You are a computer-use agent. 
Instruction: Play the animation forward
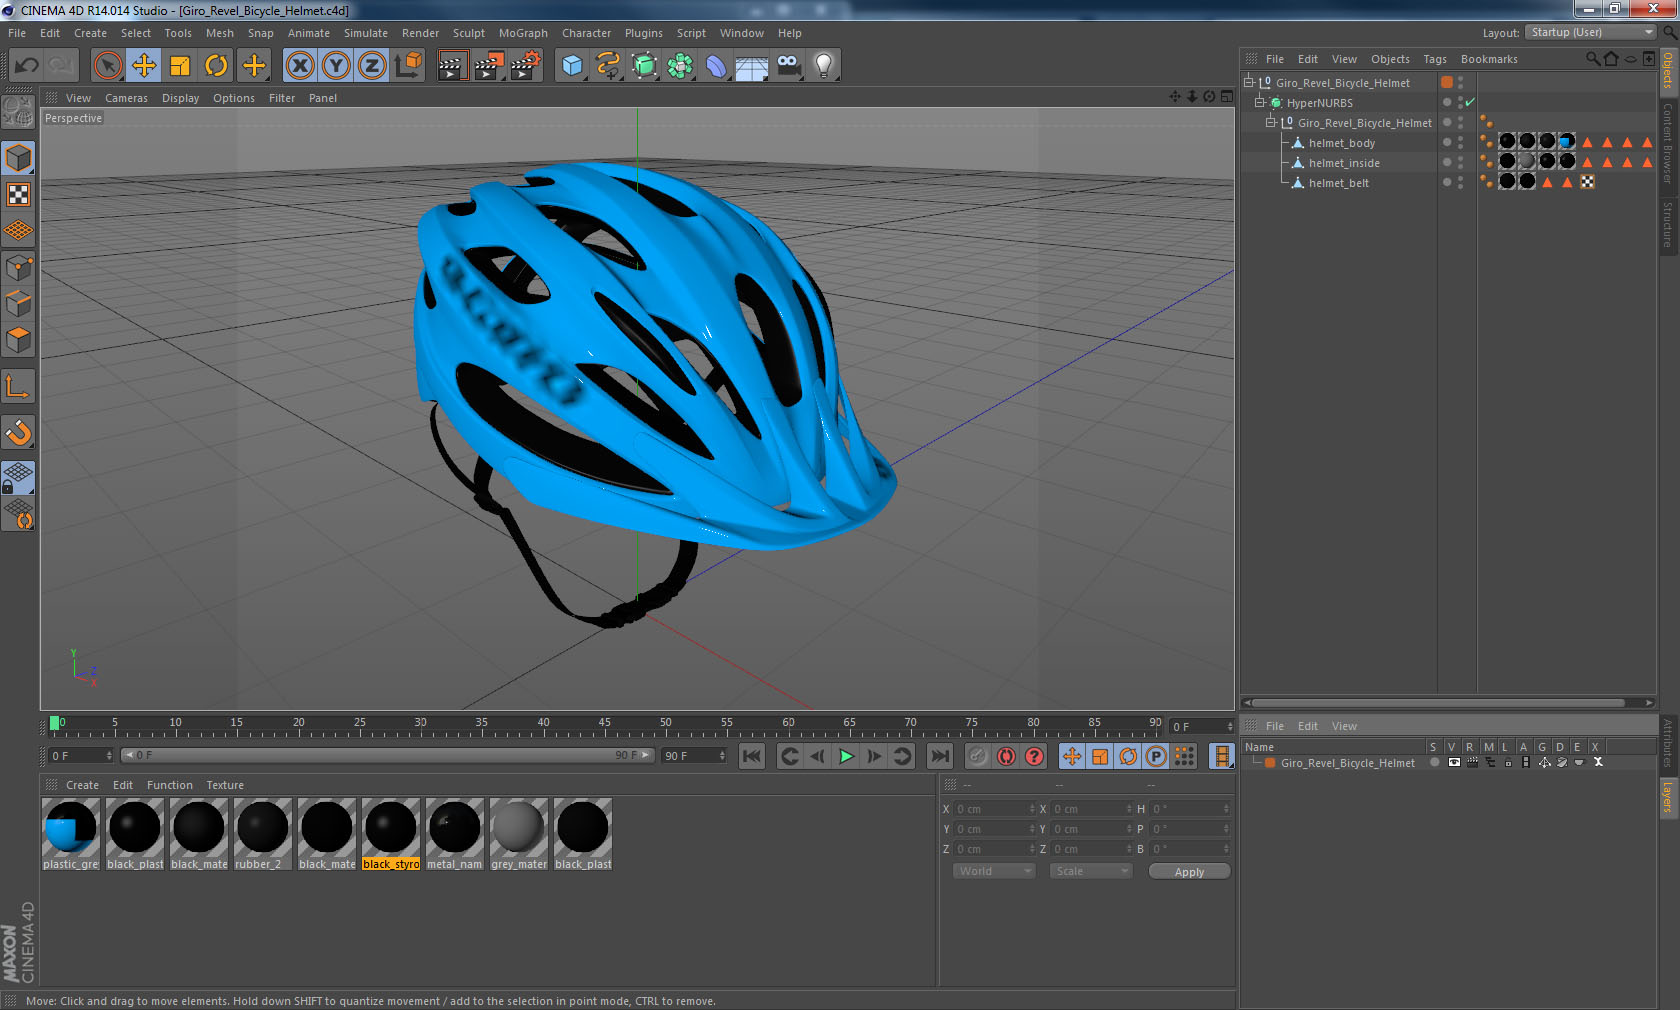[x=846, y=756]
